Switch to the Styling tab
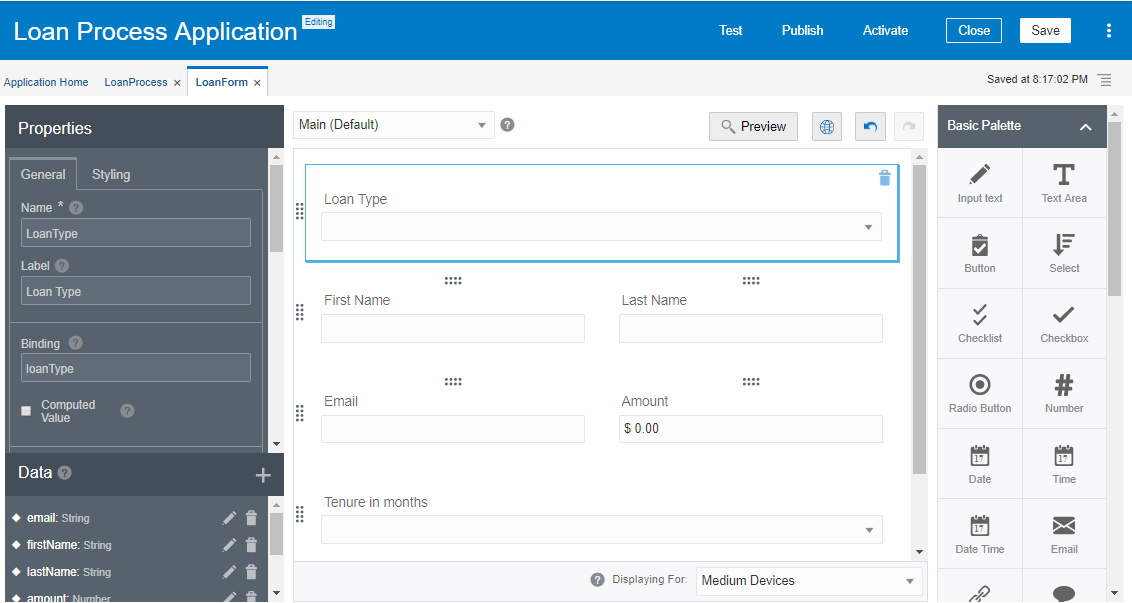The width and height of the screenshot is (1132, 603). pyautogui.click(x=111, y=175)
